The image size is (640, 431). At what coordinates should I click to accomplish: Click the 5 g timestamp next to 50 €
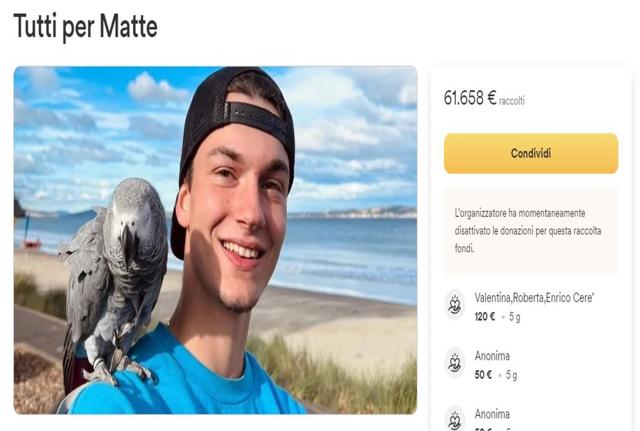511,375
